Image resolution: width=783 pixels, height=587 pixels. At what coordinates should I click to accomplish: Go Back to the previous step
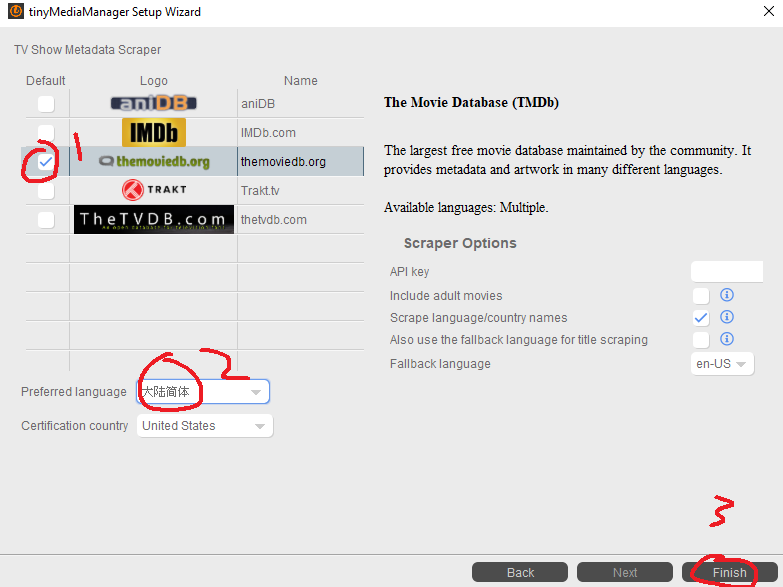coord(520,573)
